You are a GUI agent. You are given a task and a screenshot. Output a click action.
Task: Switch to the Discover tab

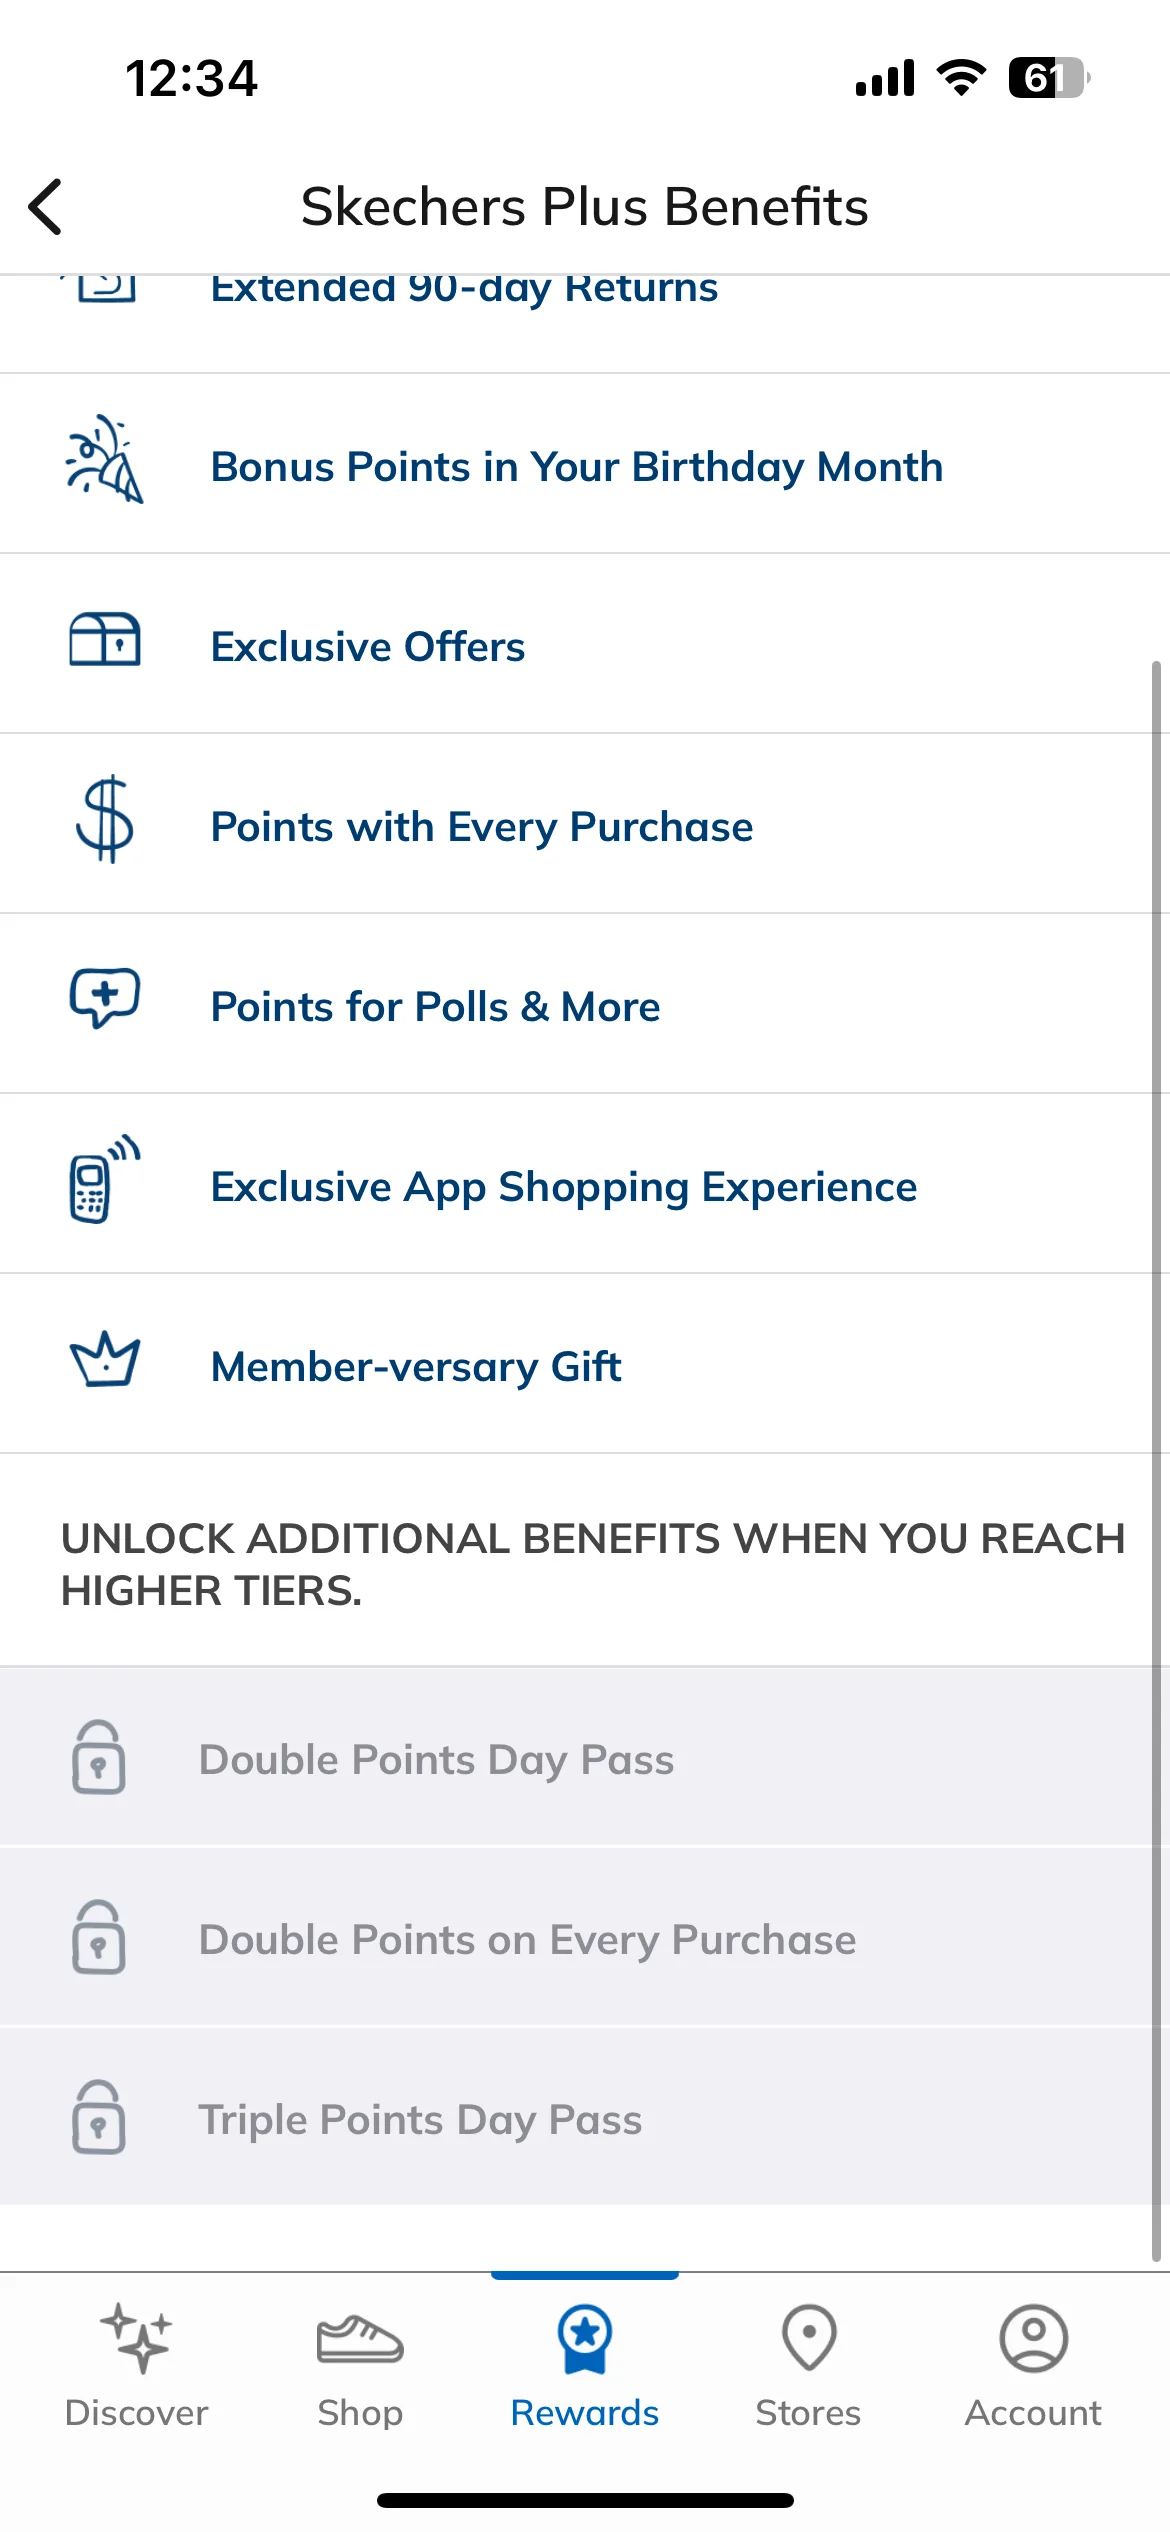tap(137, 2366)
